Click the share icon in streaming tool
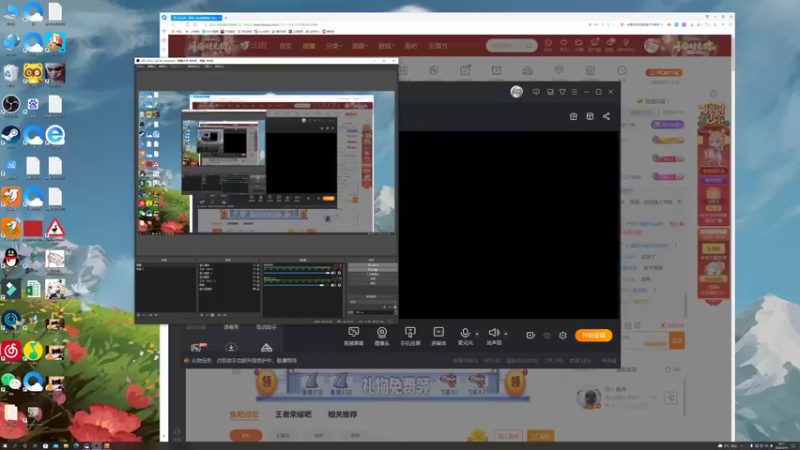The image size is (800, 450). point(606,116)
